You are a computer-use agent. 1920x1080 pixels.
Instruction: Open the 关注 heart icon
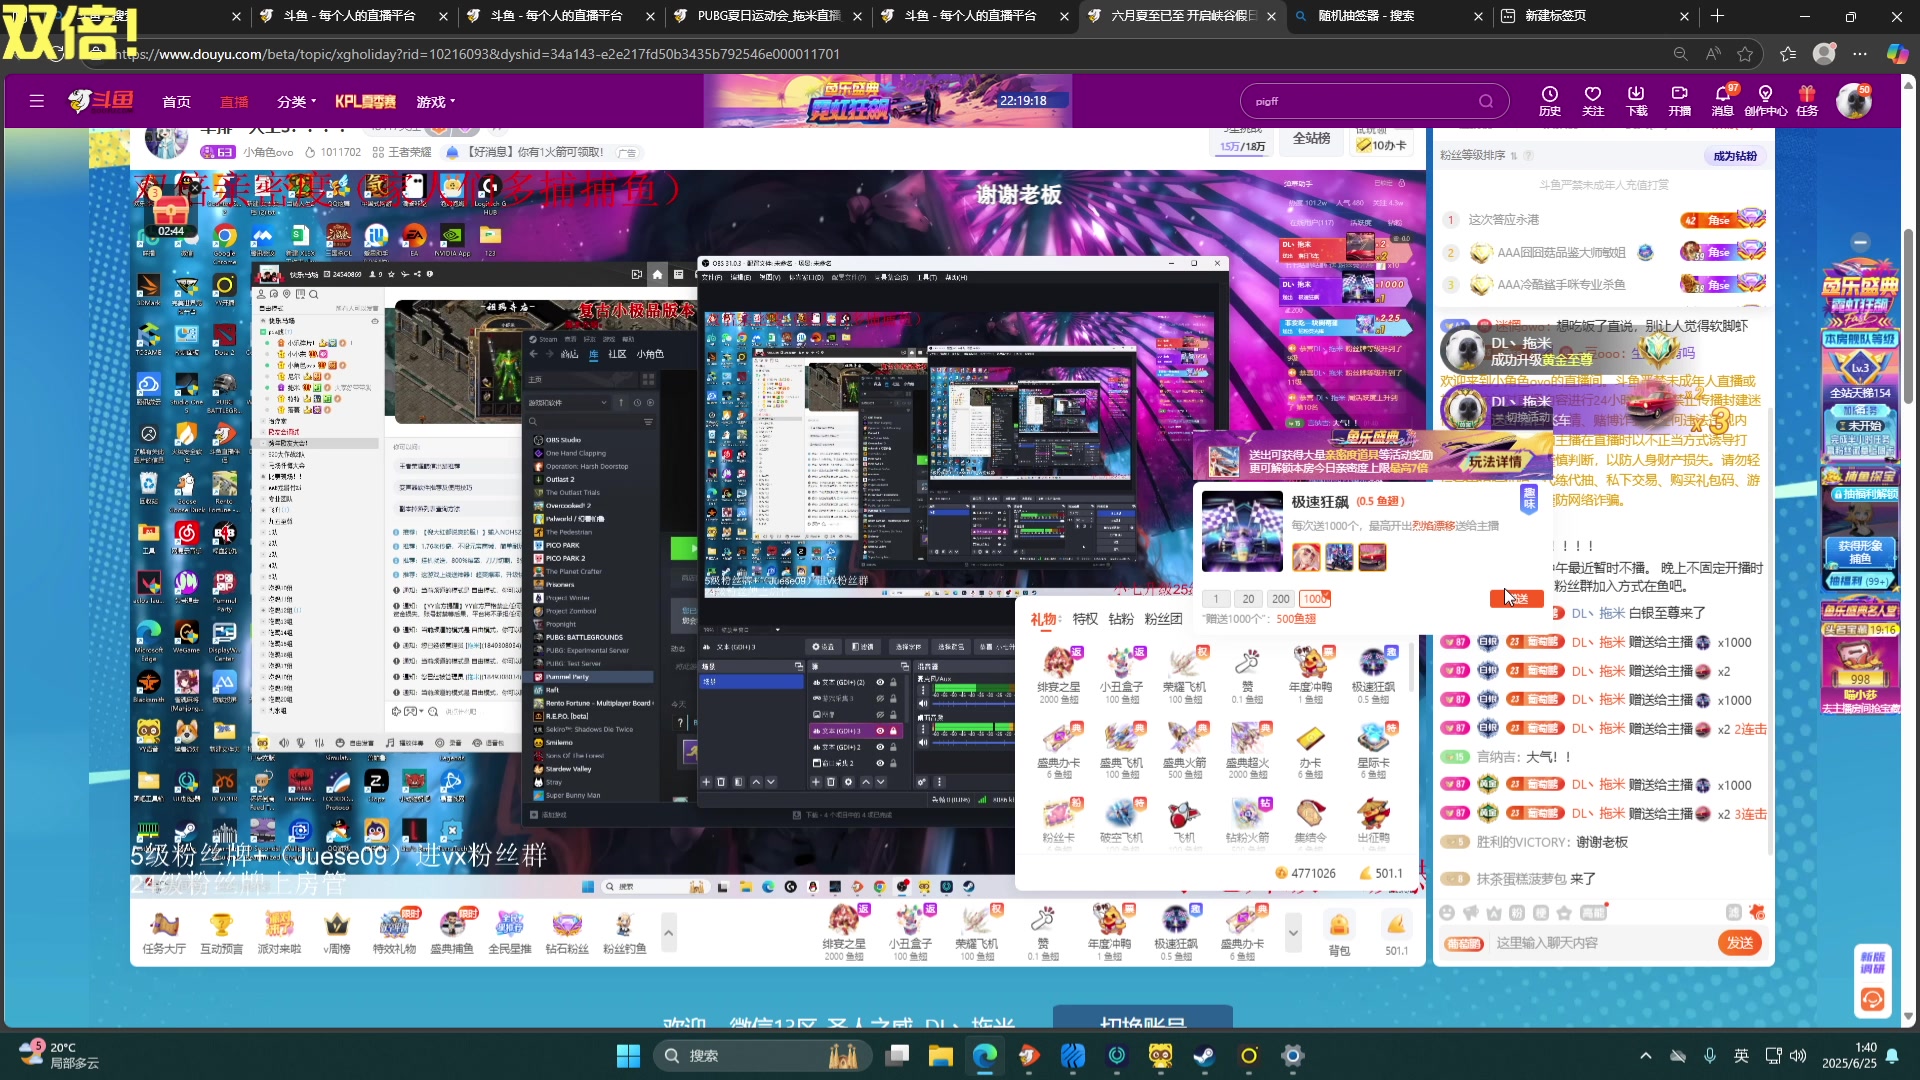[x=1593, y=101]
